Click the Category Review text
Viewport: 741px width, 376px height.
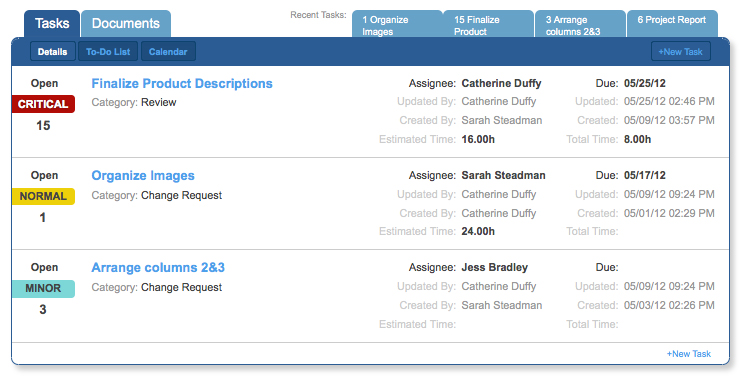point(158,103)
